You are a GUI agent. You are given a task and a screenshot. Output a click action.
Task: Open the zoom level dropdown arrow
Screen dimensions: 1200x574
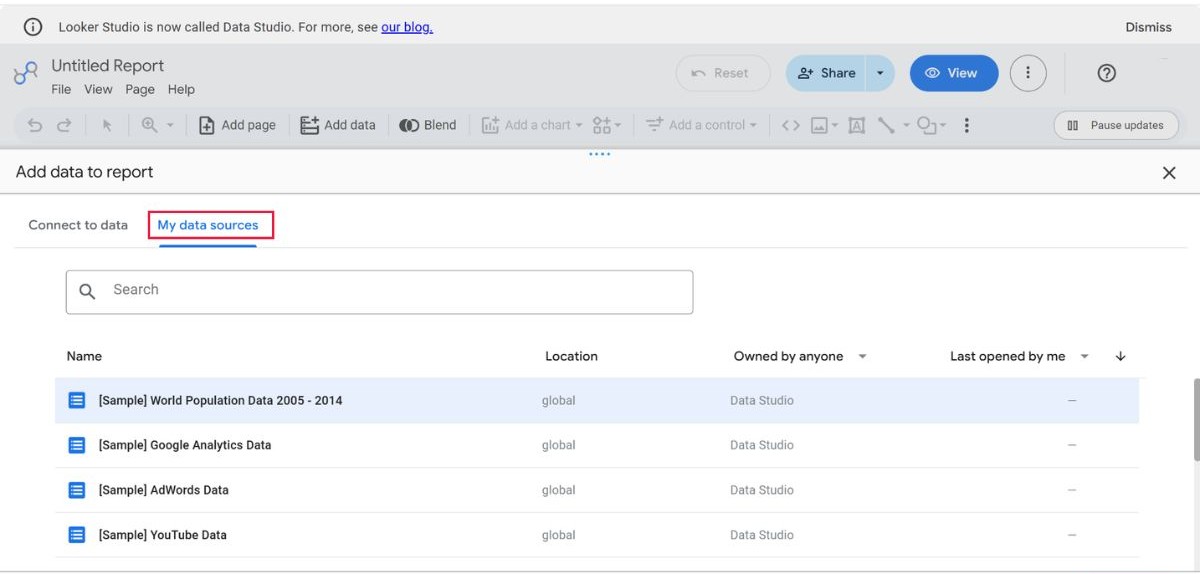[x=170, y=125]
